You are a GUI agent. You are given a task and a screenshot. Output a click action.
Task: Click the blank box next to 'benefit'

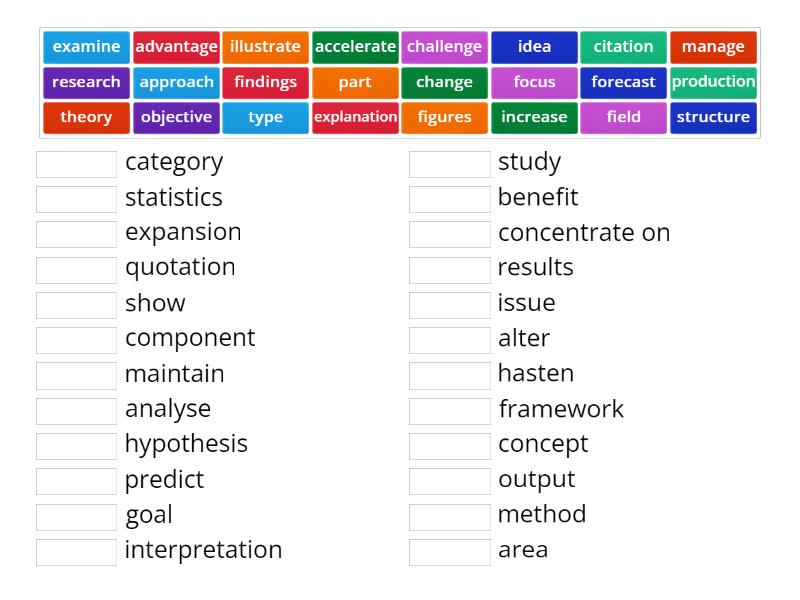449,199
